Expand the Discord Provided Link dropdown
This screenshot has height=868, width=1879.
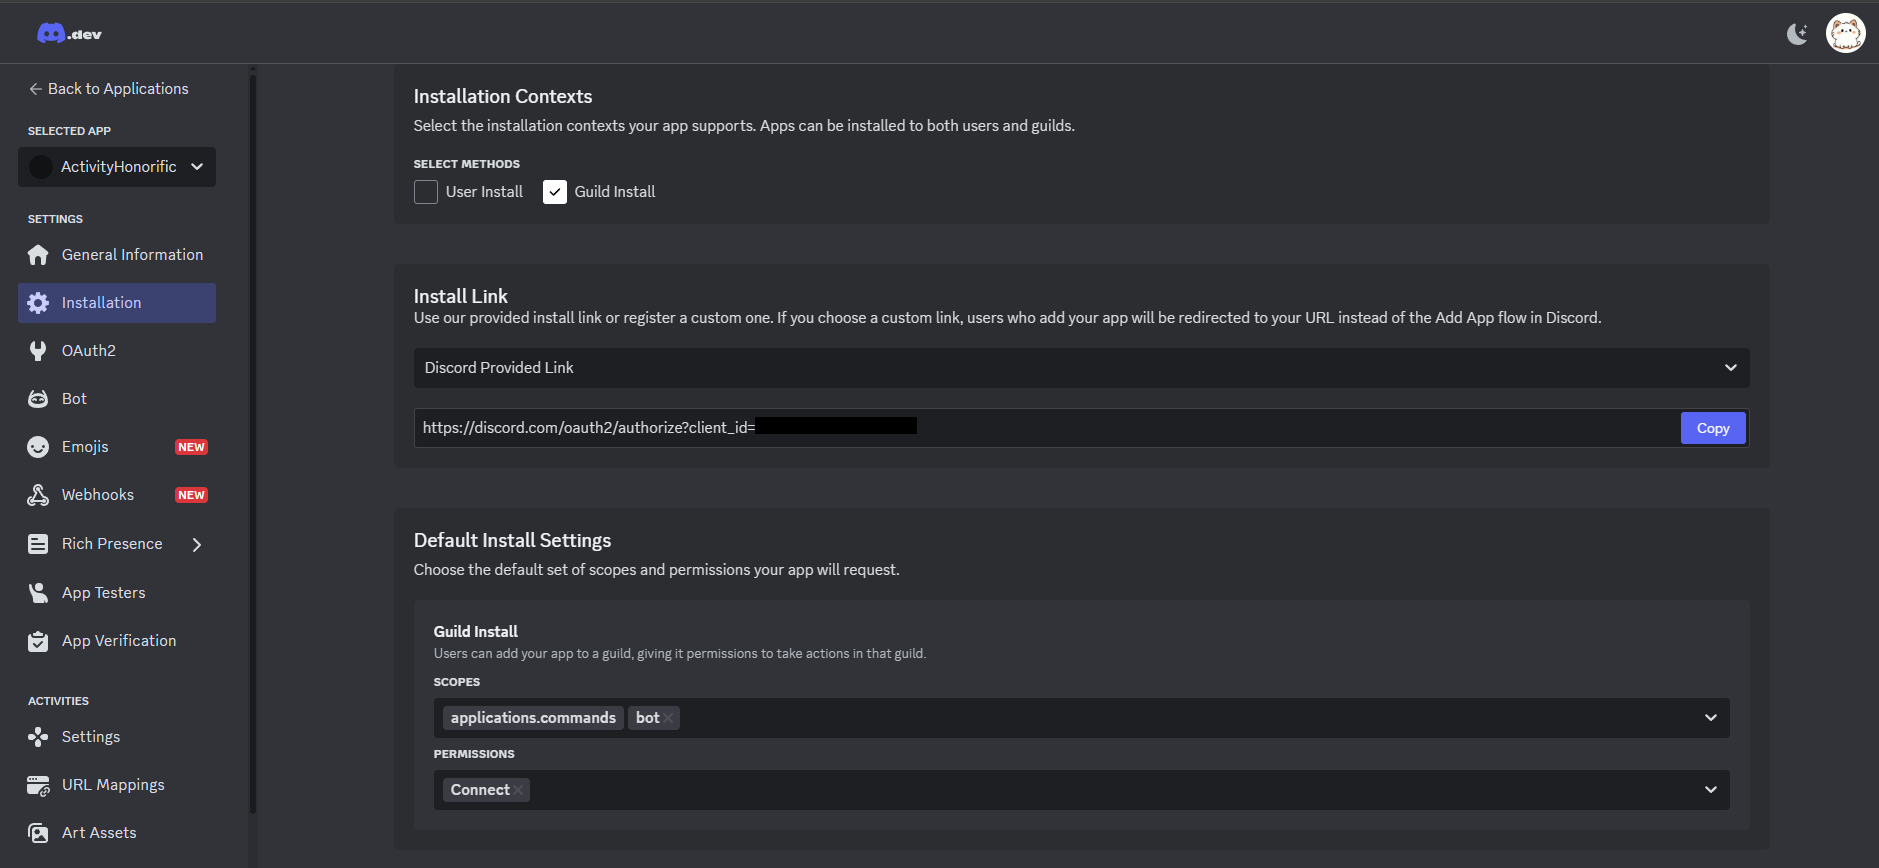pos(1081,368)
